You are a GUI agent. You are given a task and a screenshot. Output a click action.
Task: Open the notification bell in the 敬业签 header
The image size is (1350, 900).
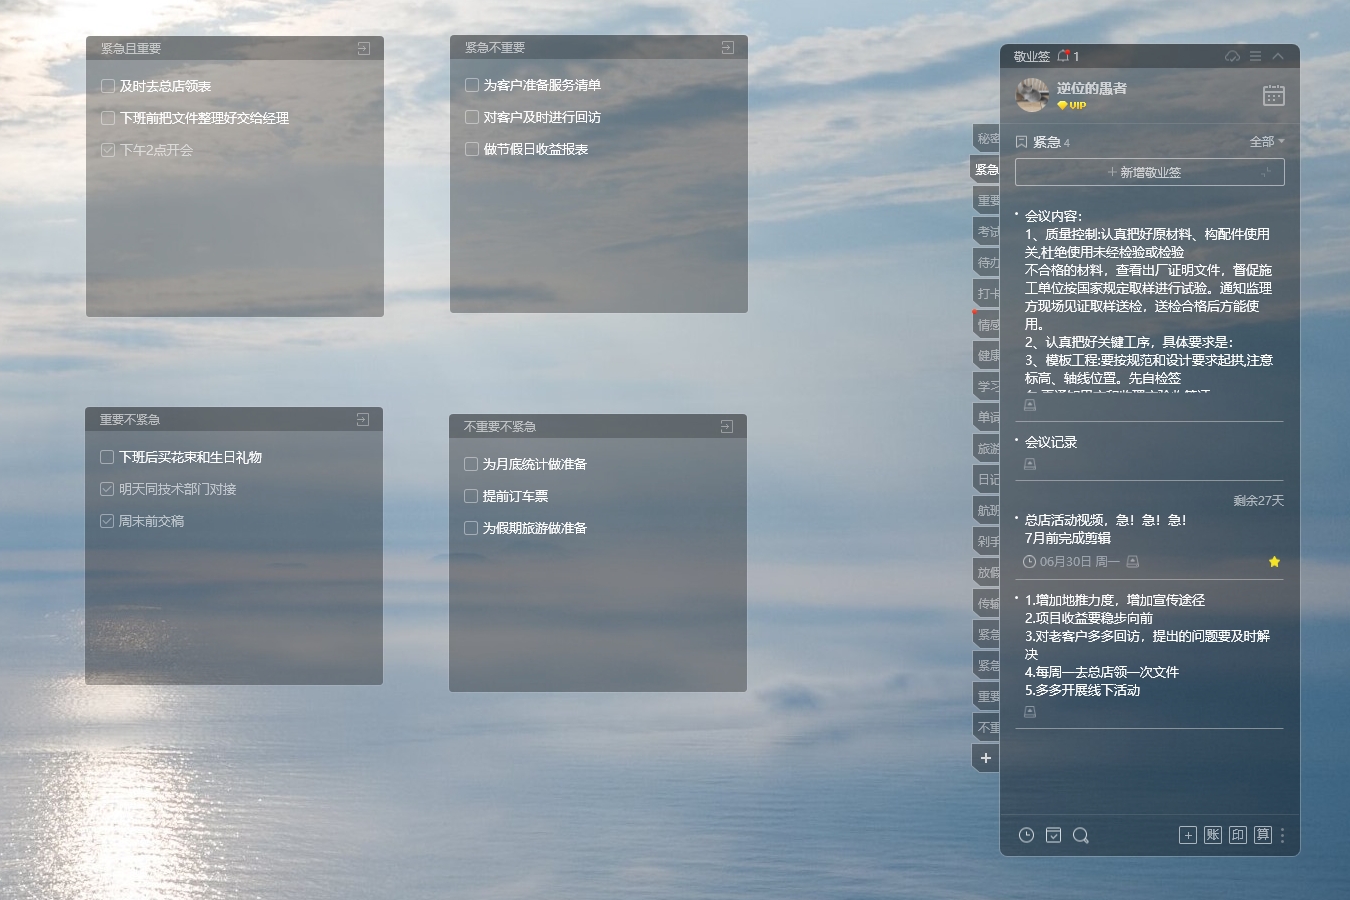(1063, 56)
